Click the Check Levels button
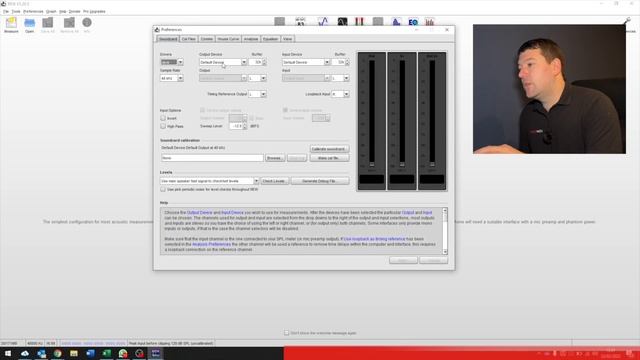Image resolution: width=640 pixels, height=360 pixels. pos(275,181)
